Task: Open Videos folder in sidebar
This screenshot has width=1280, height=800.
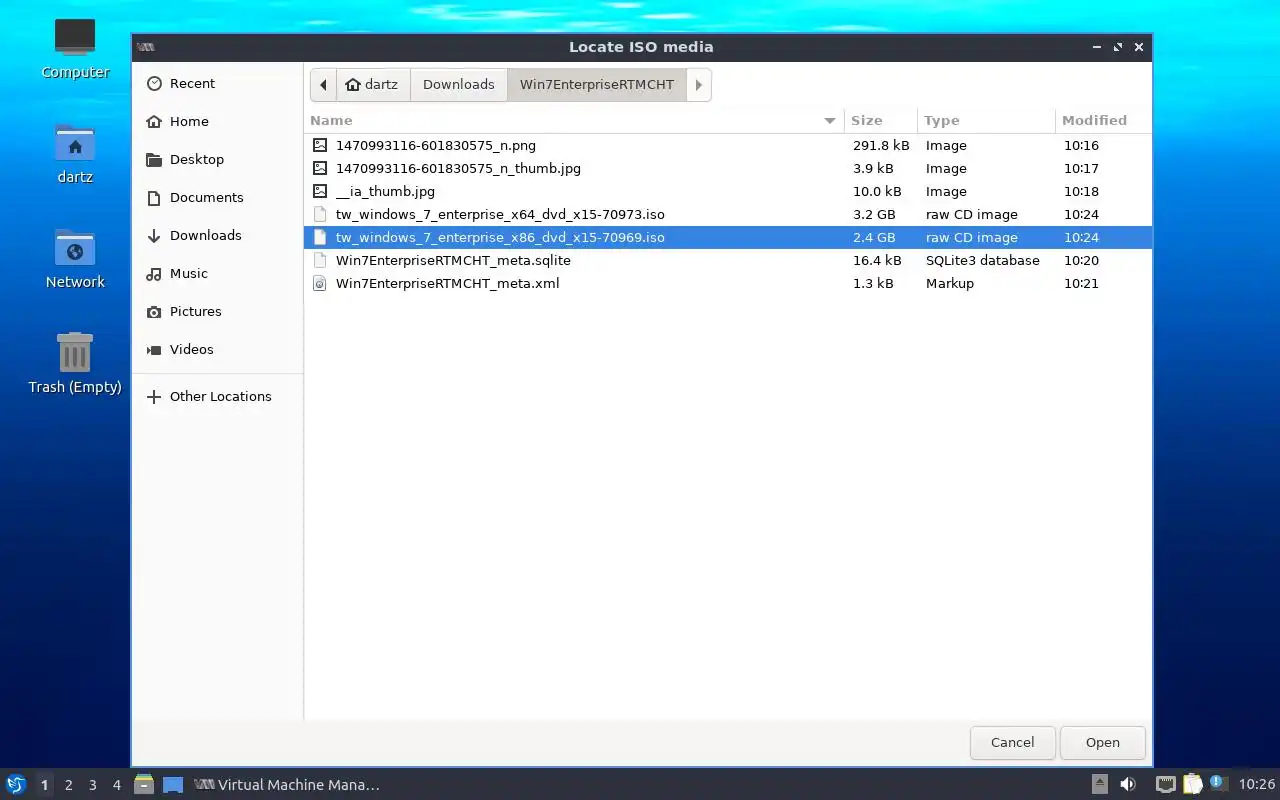Action: click(x=217, y=350)
